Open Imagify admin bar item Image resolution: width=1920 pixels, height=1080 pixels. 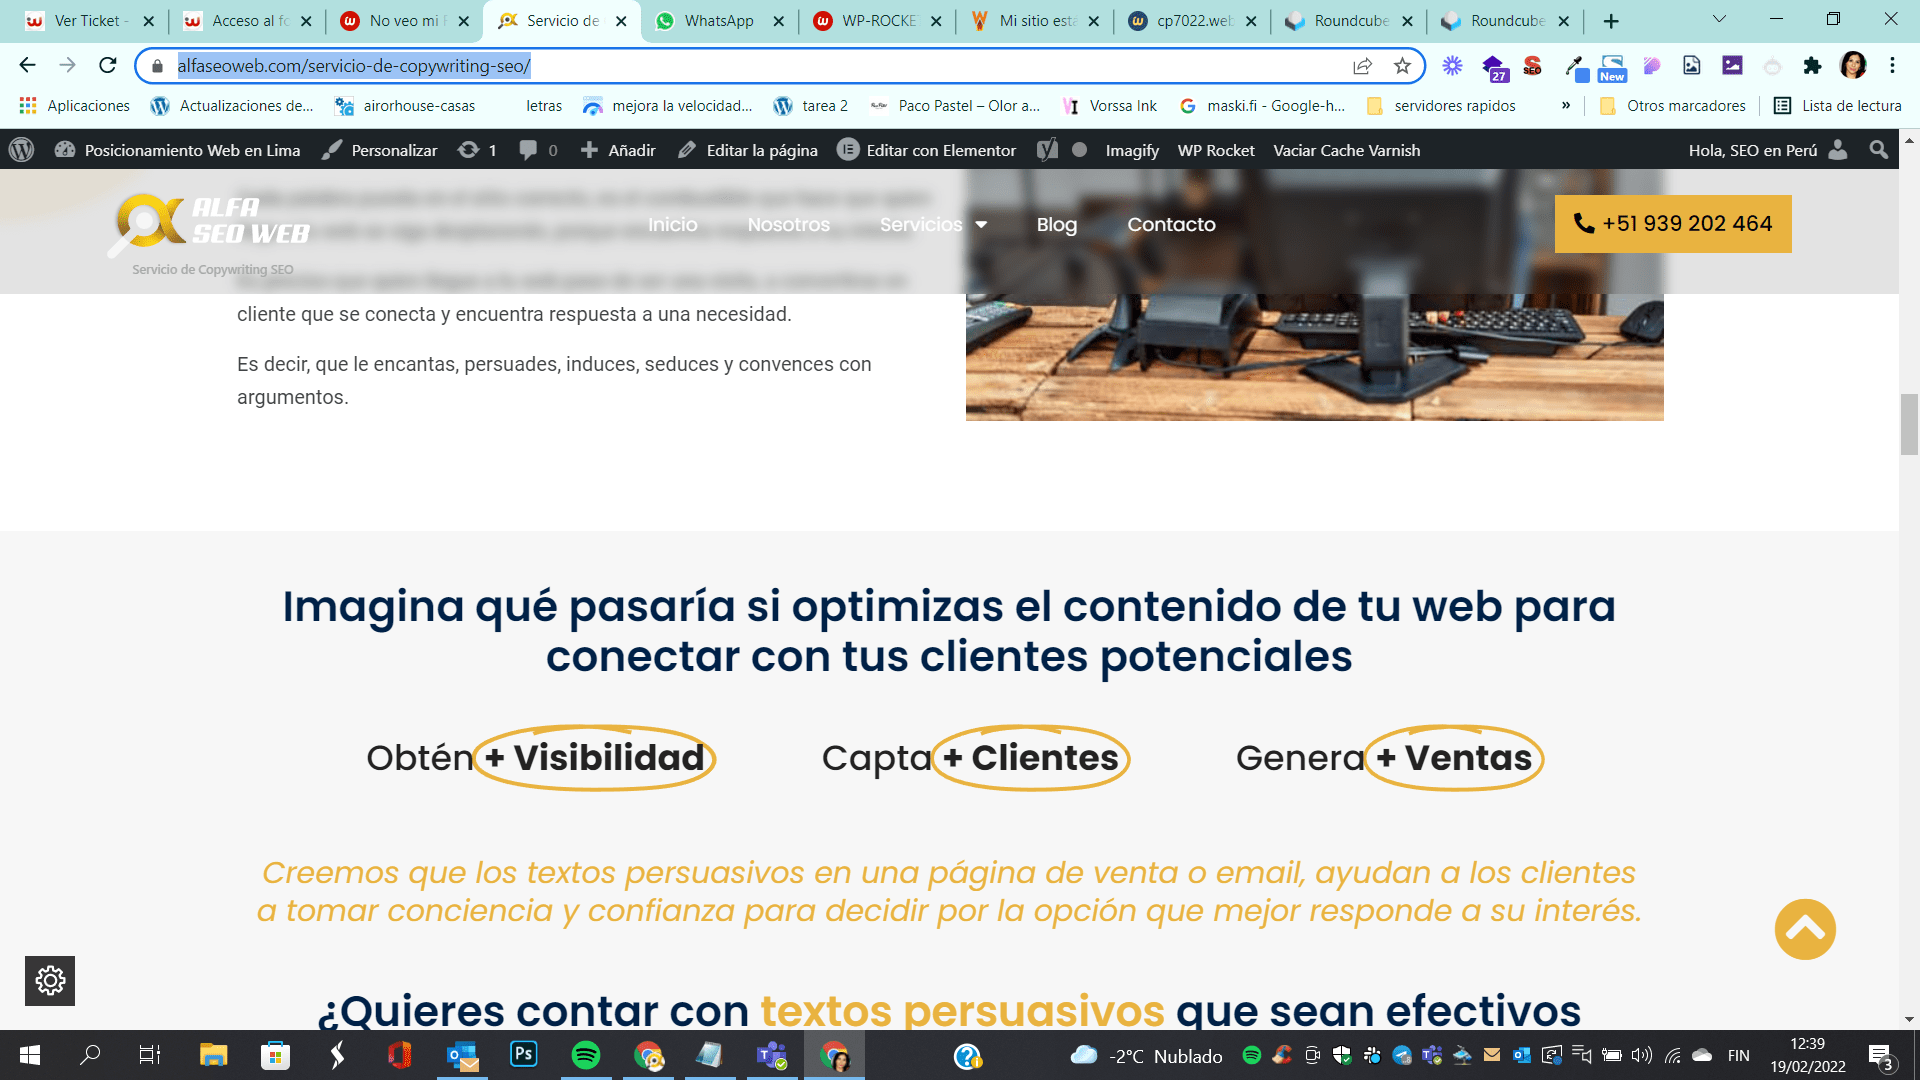tap(1131, 150)
